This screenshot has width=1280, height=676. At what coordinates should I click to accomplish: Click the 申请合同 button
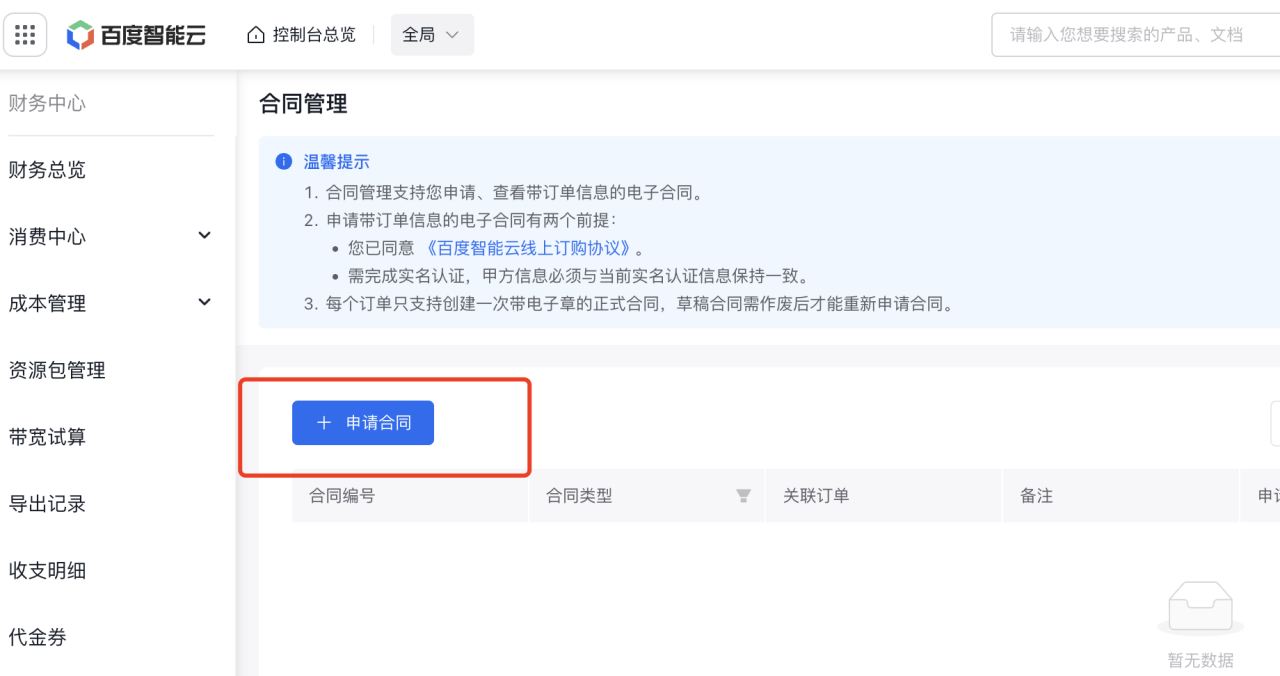click(362, 422)
